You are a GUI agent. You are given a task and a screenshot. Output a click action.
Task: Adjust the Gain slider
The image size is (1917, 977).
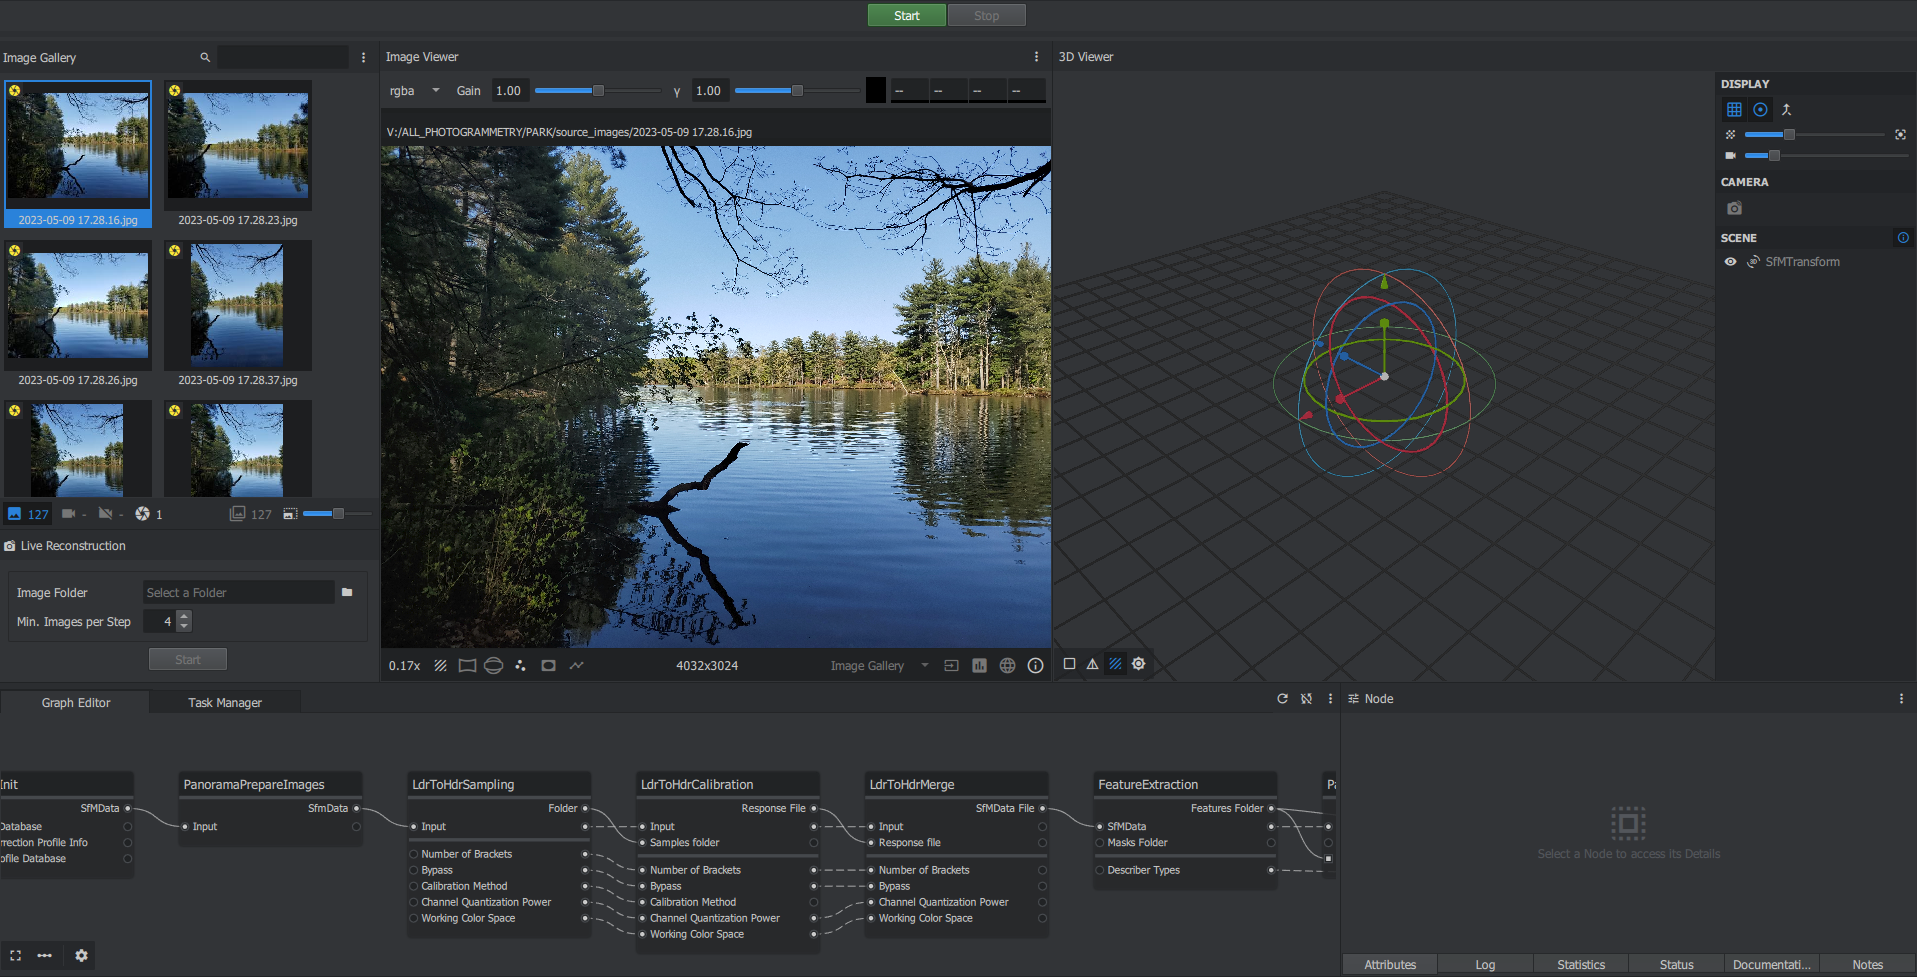point(597,91)
